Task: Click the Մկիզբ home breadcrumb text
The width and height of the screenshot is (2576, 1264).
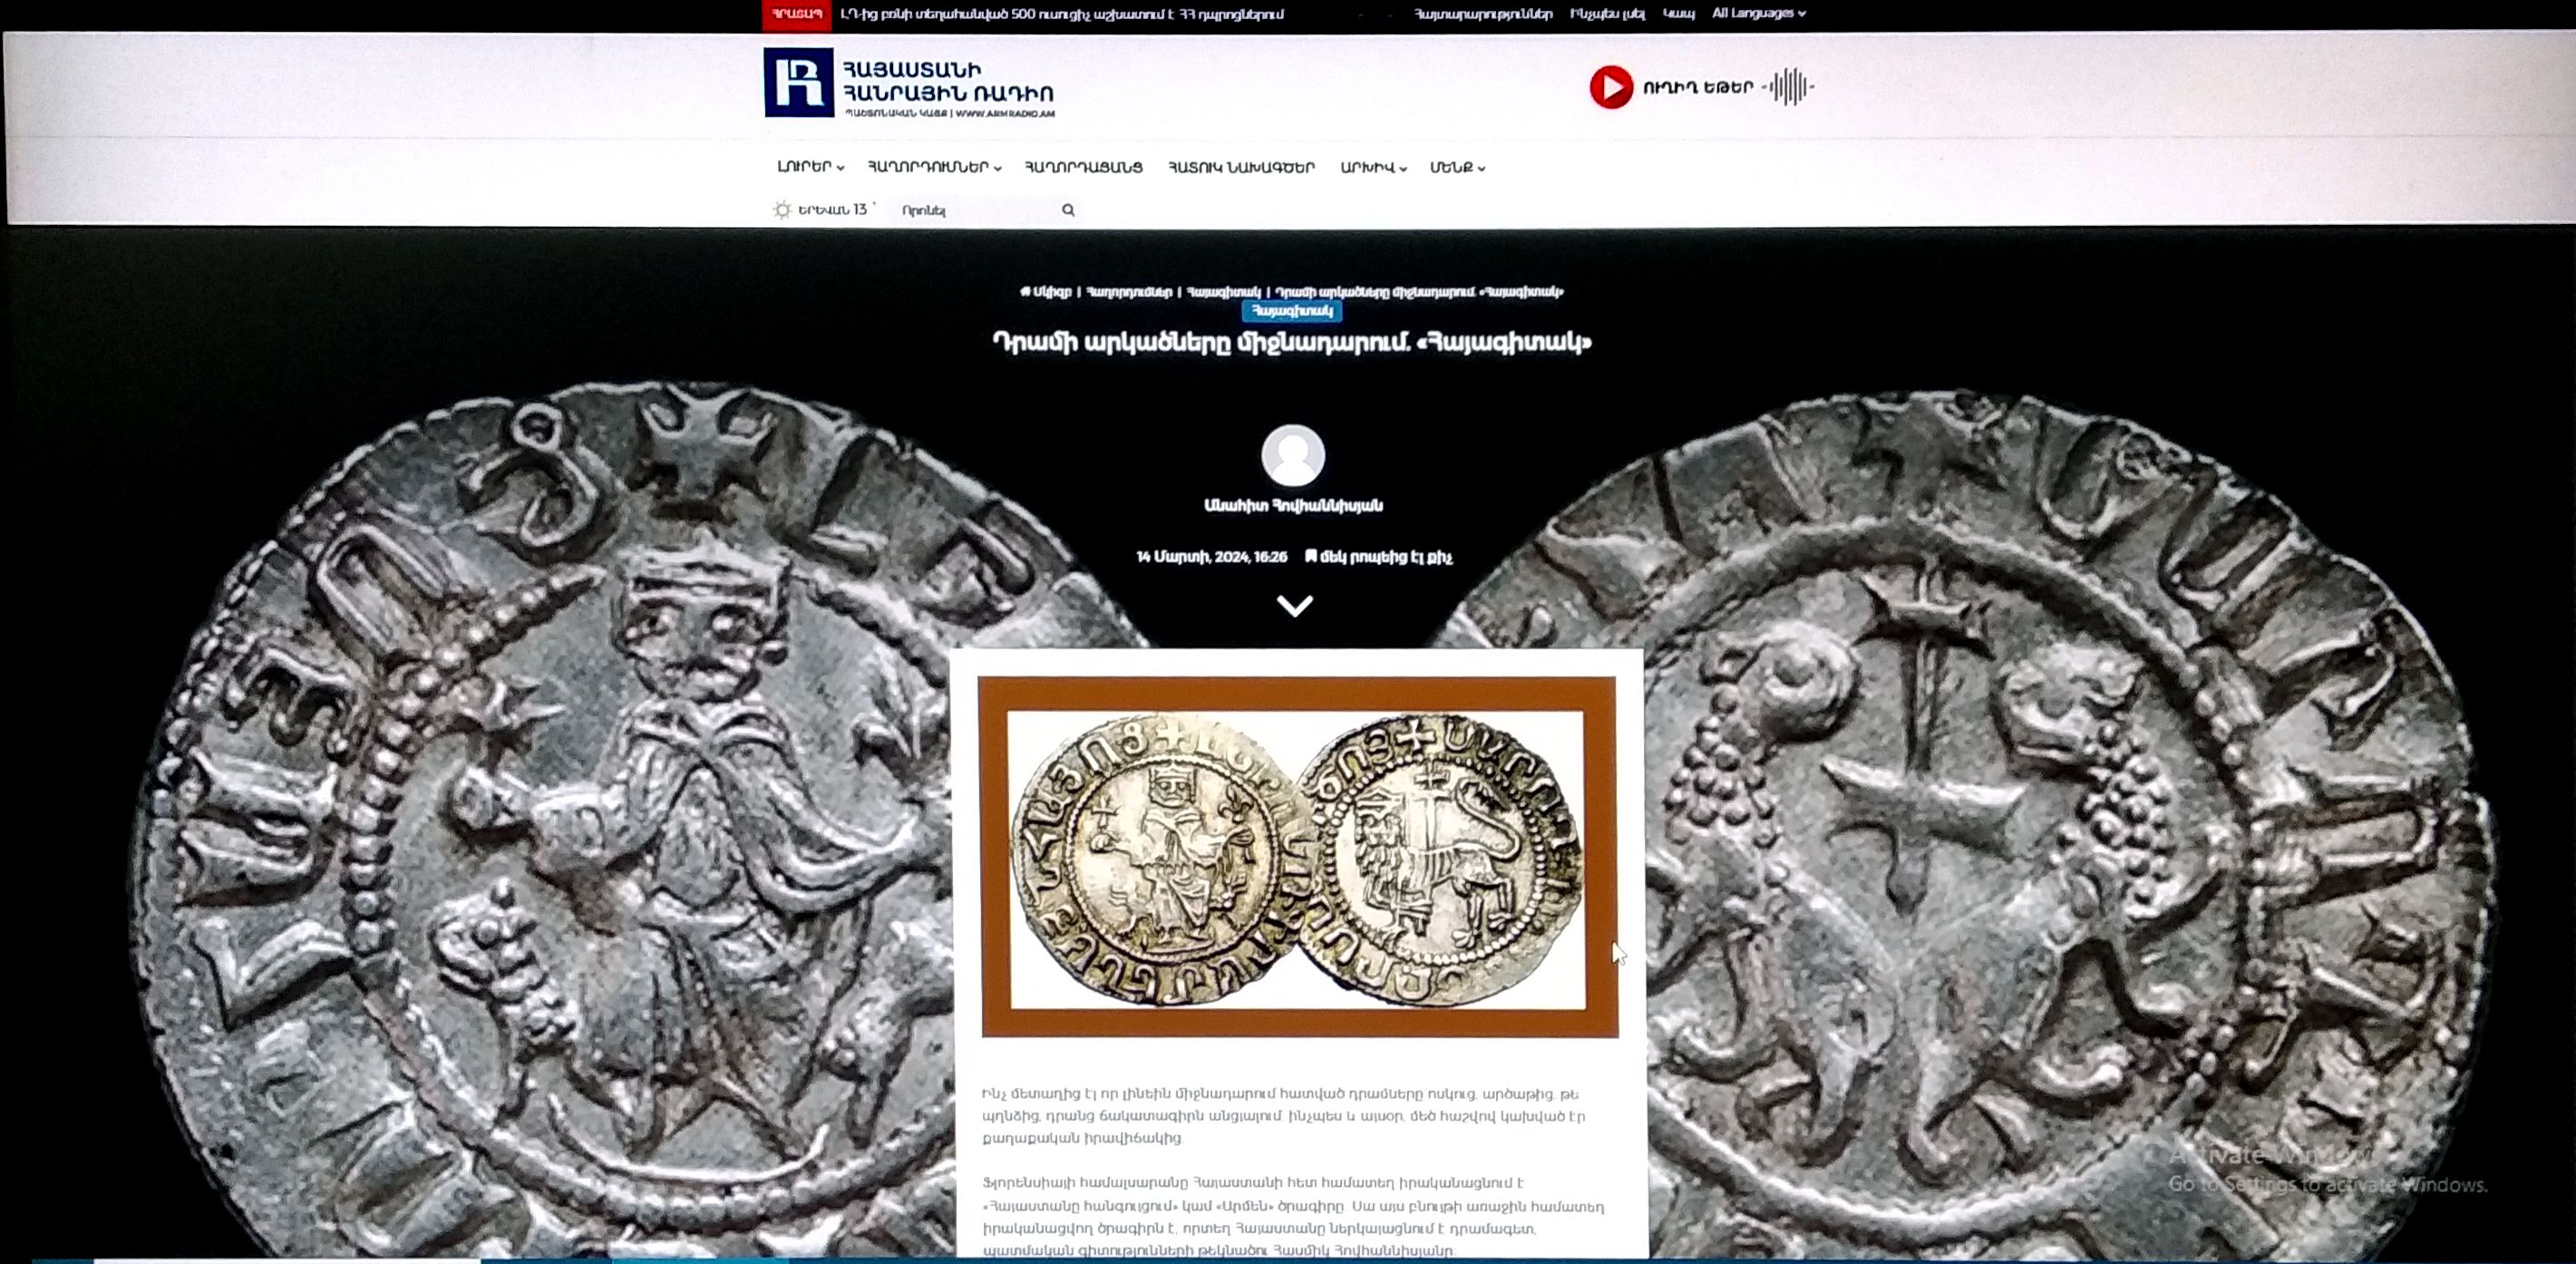Action: click(1052, 292)
